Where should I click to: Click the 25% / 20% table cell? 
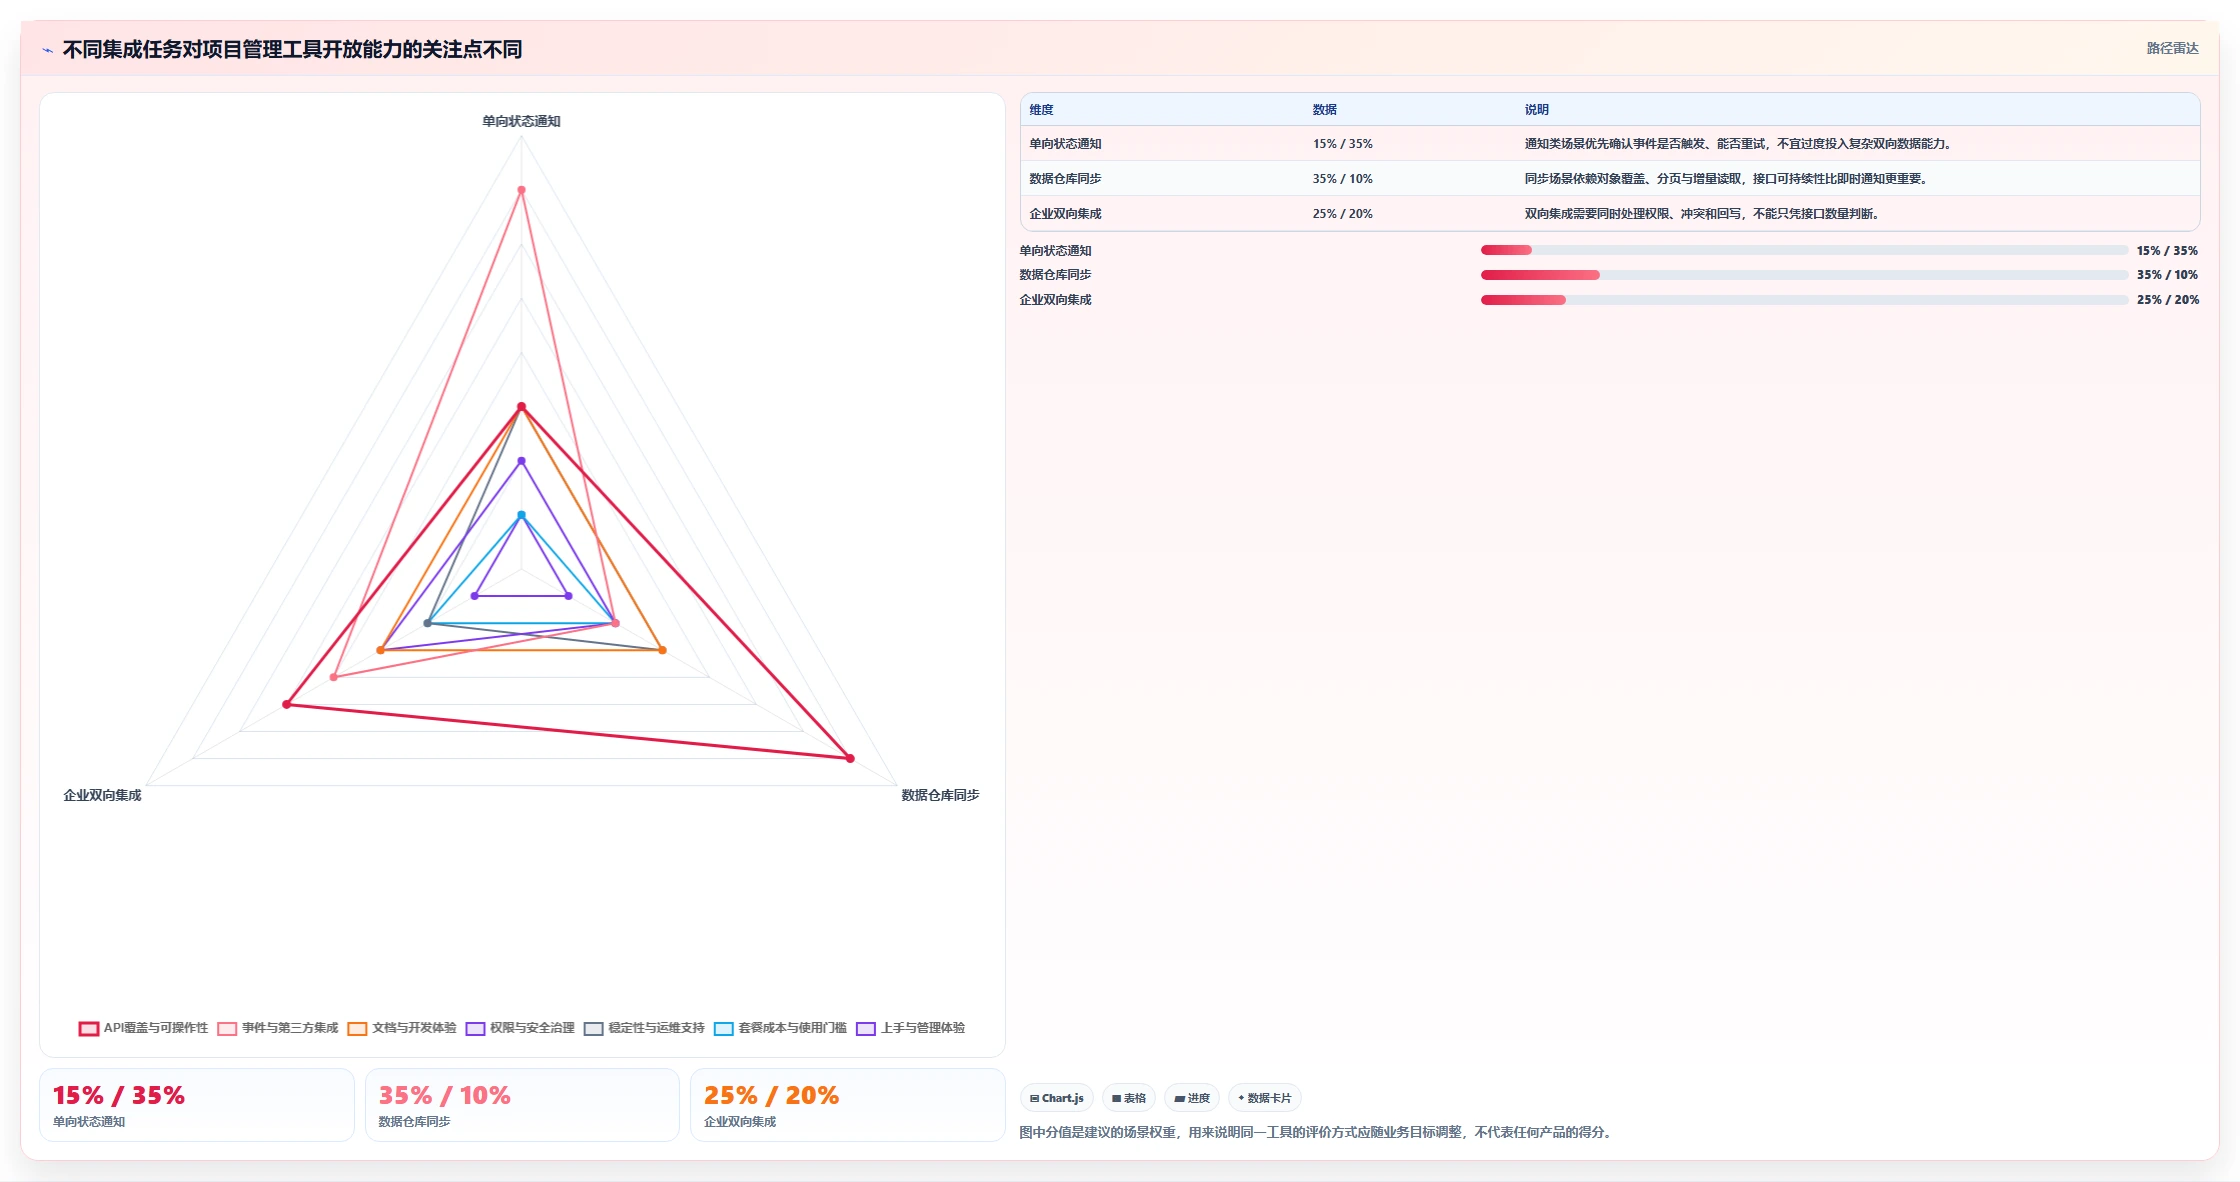tap(1342, 214)
